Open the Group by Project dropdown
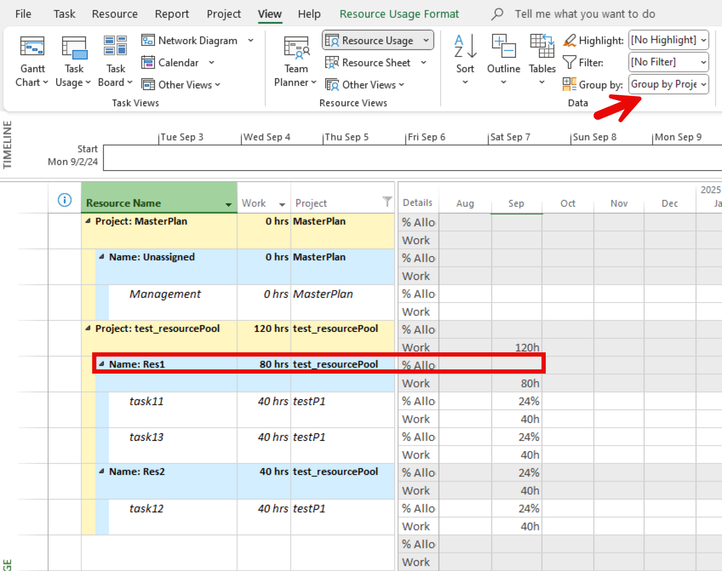Viewport: 722px width, 571px height. (x=704, y=84)
